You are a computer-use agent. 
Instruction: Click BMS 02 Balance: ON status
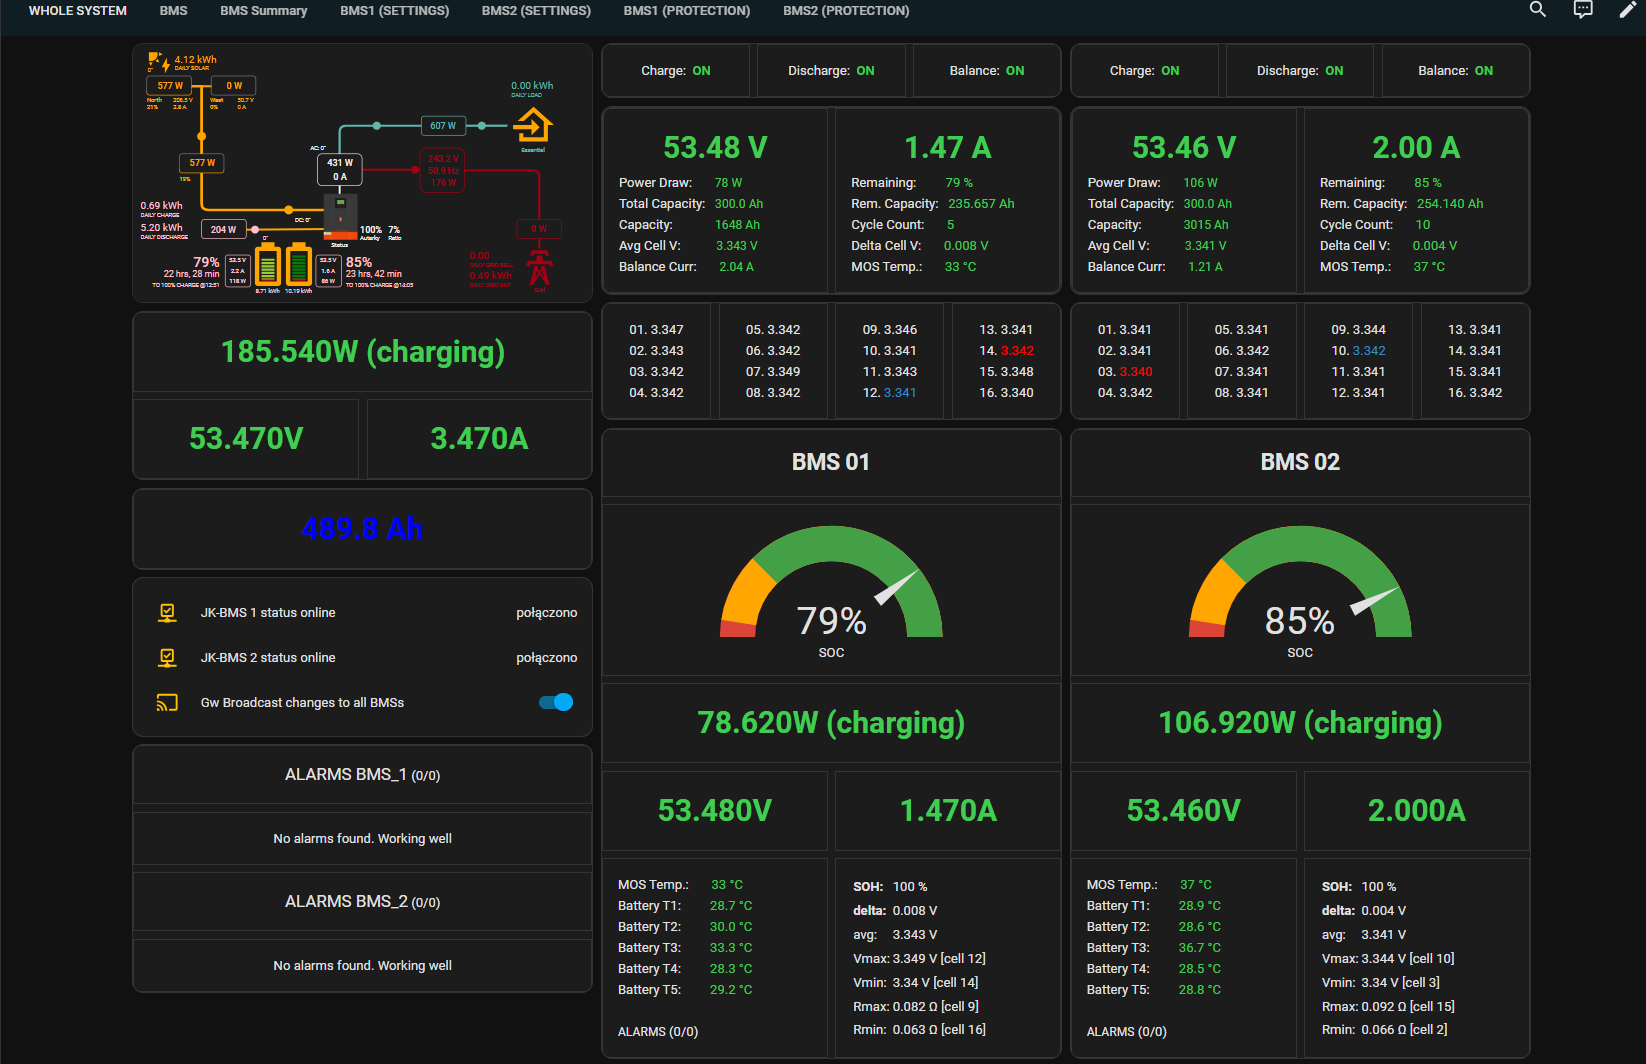tap(1456, 71)
